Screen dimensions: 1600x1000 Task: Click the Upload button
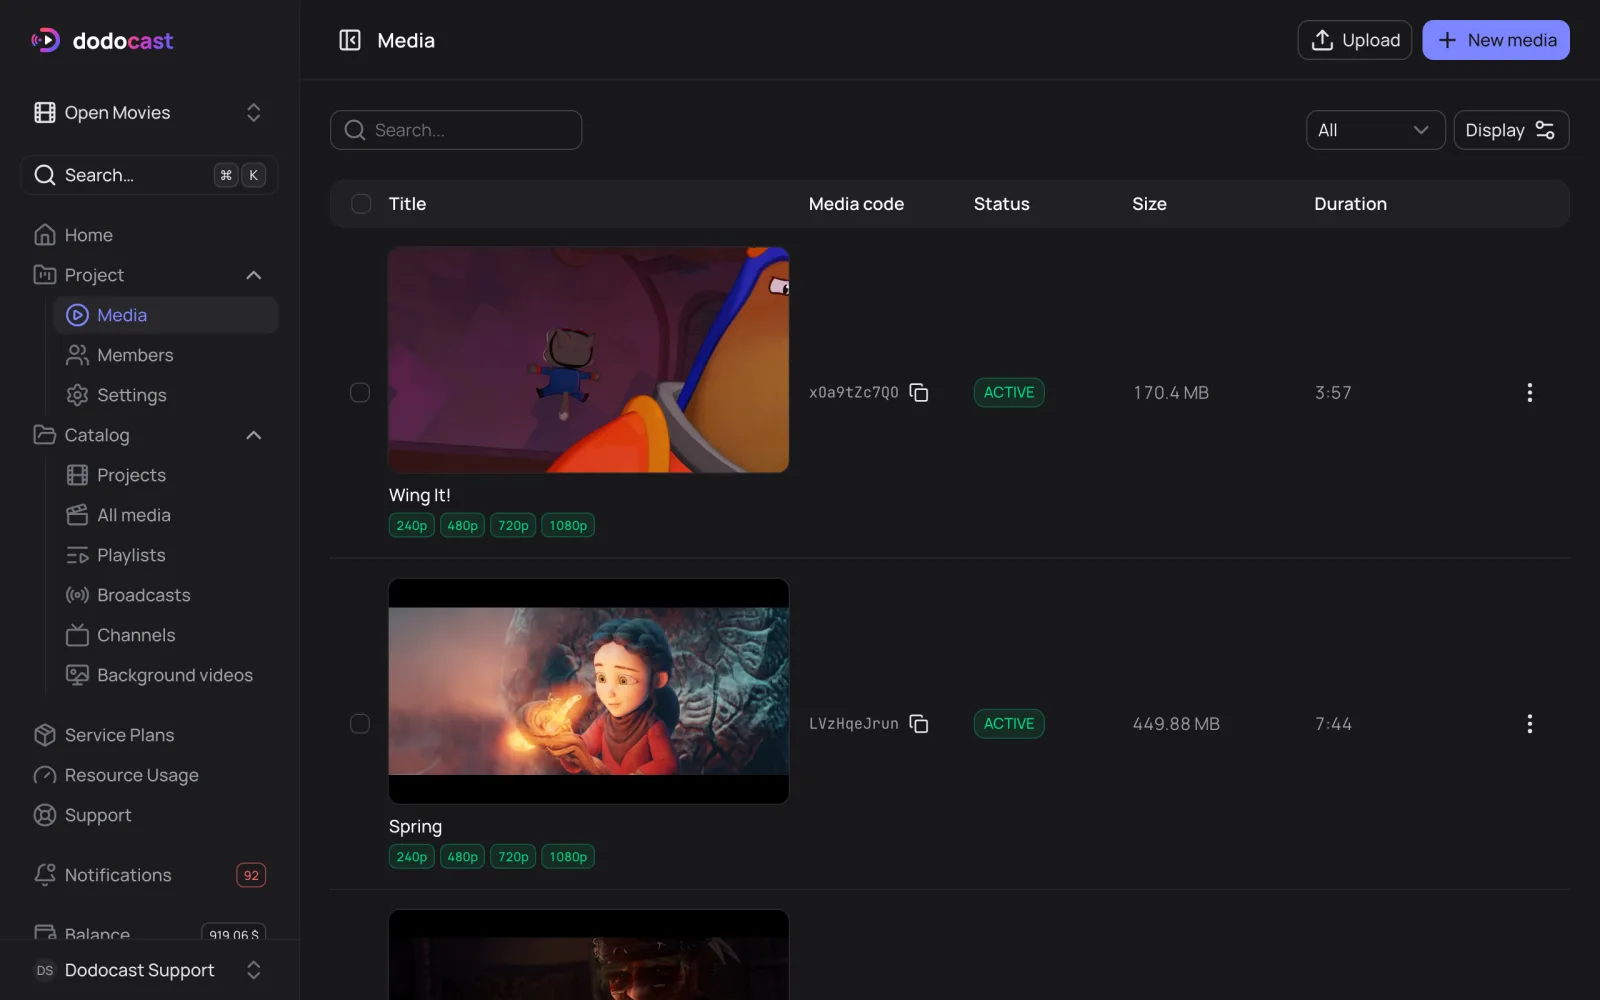click(1354, 40)
